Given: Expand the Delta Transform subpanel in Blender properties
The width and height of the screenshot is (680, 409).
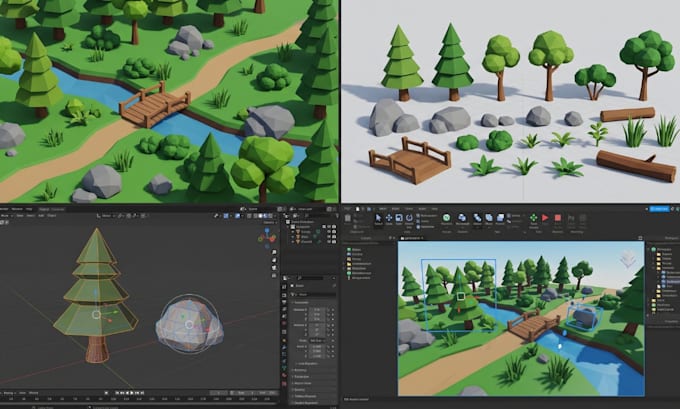Looking at the screenshot, I should pos(309,363).
